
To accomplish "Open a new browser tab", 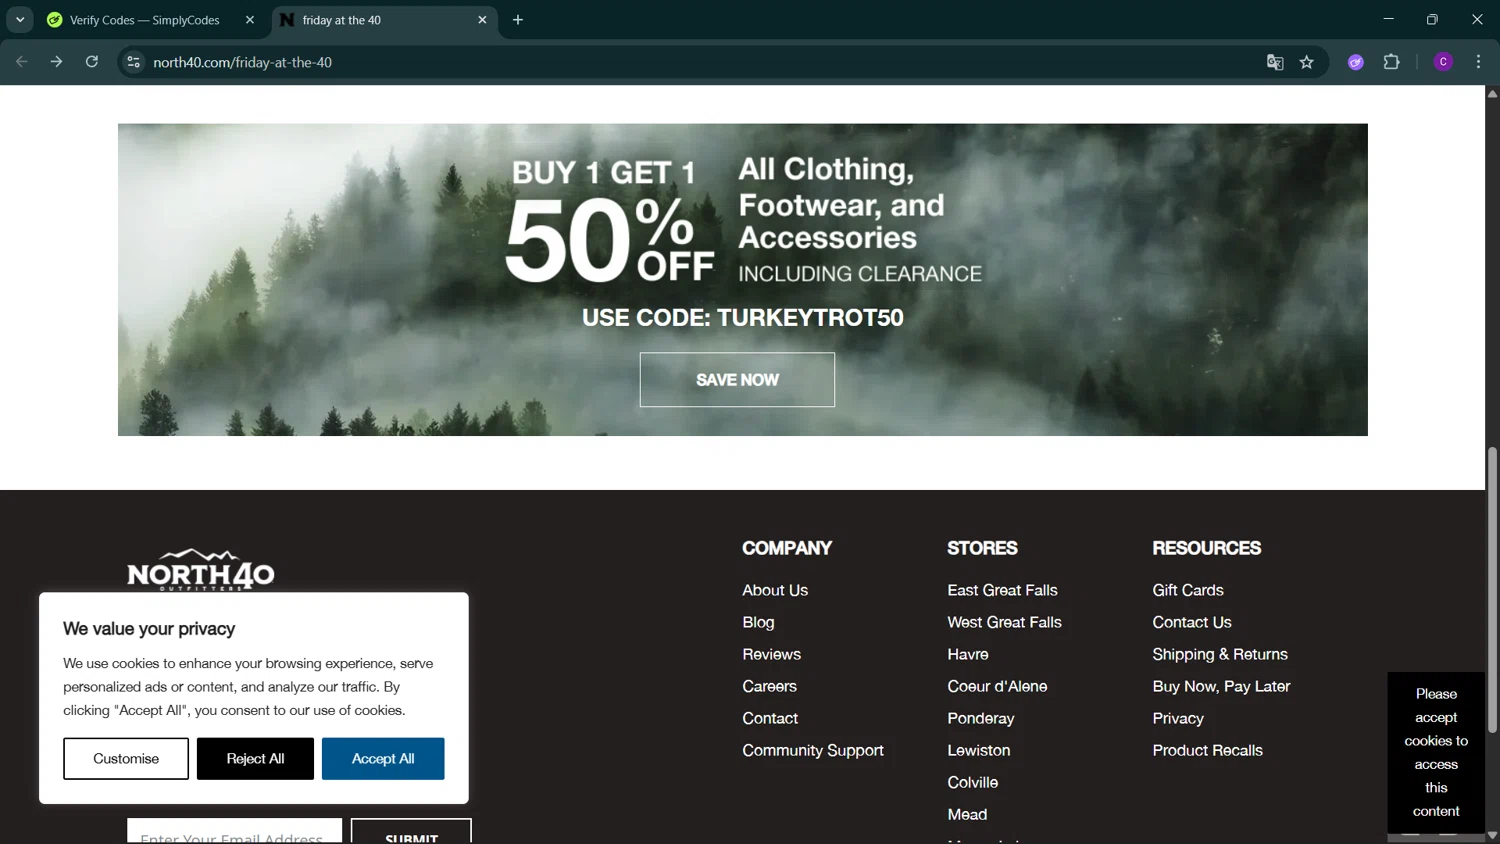I will [x=518, y=20].
